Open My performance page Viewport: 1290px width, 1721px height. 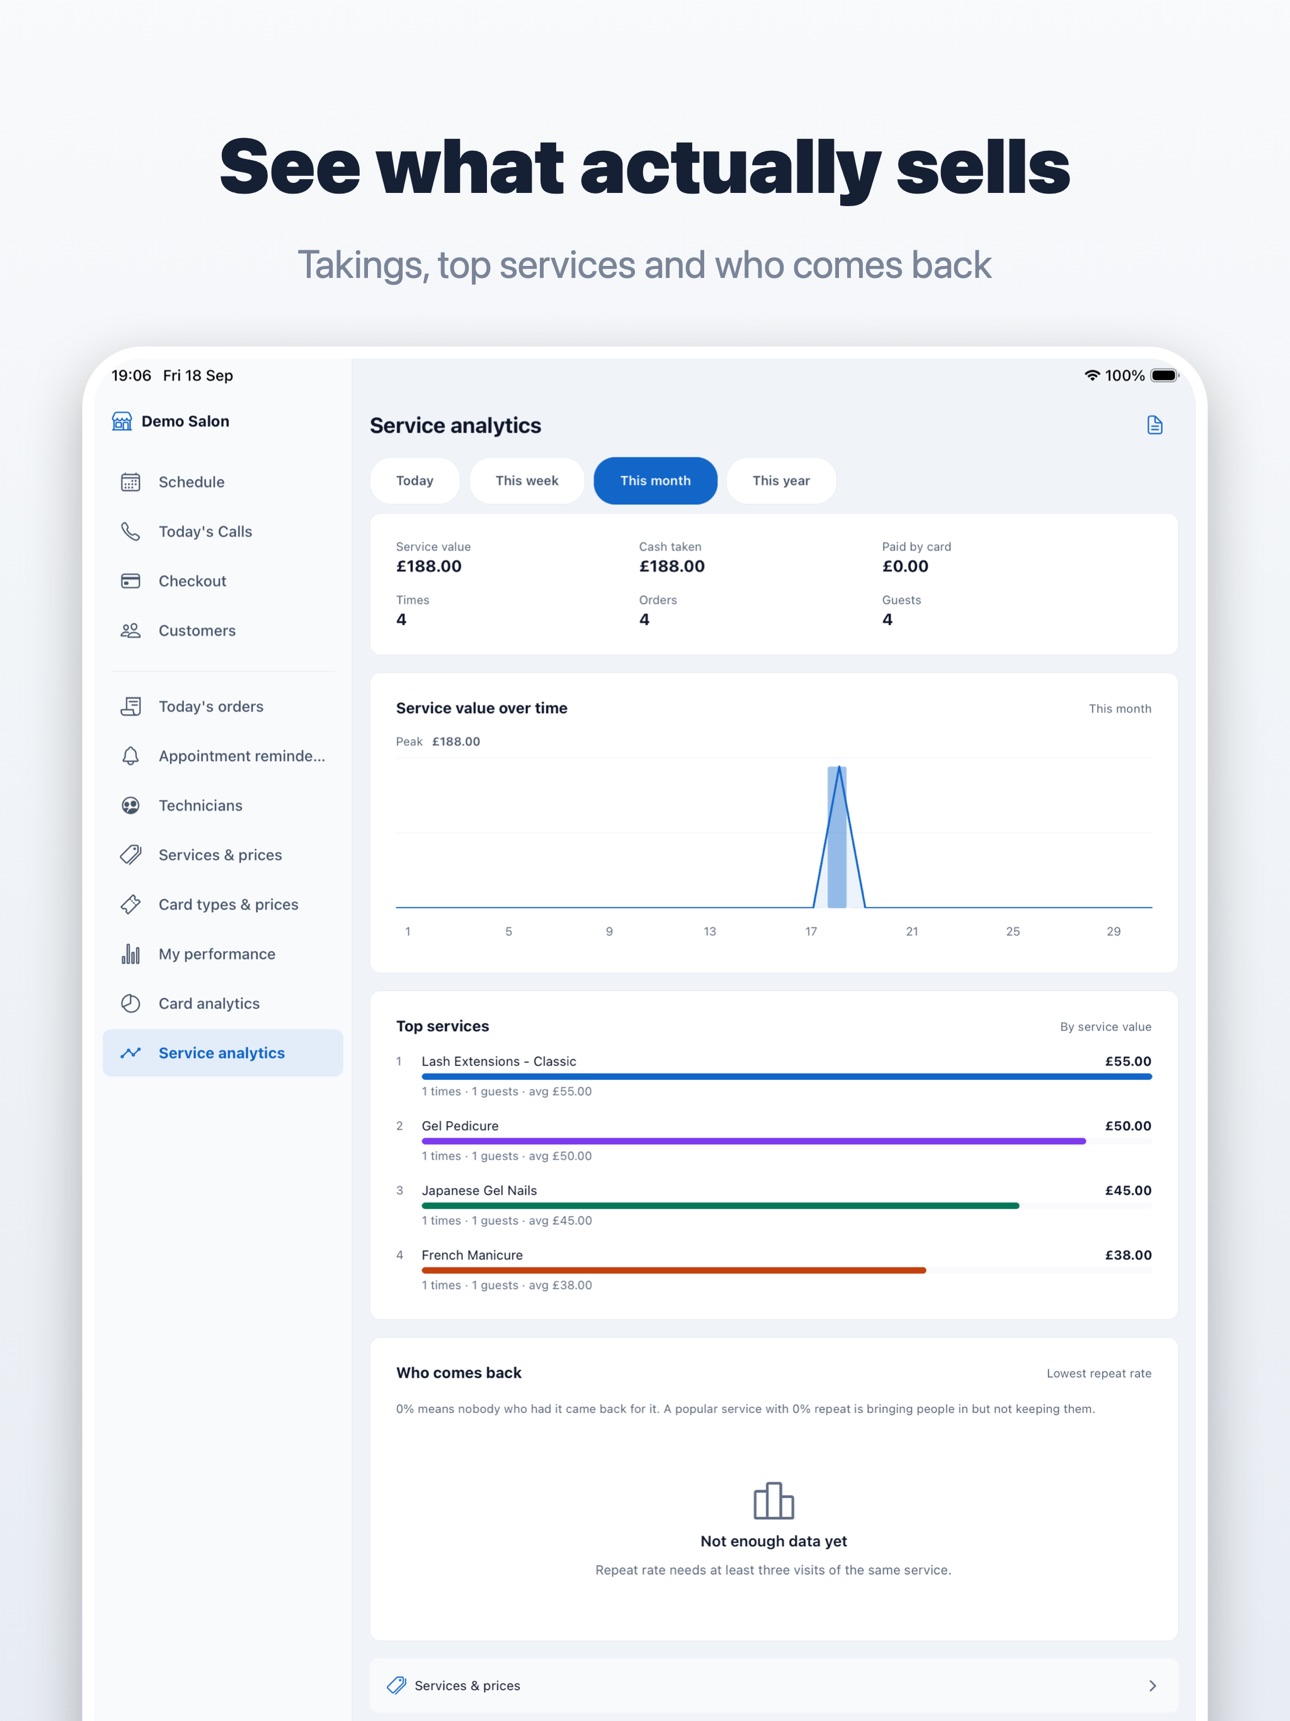(x=223, y=954)
